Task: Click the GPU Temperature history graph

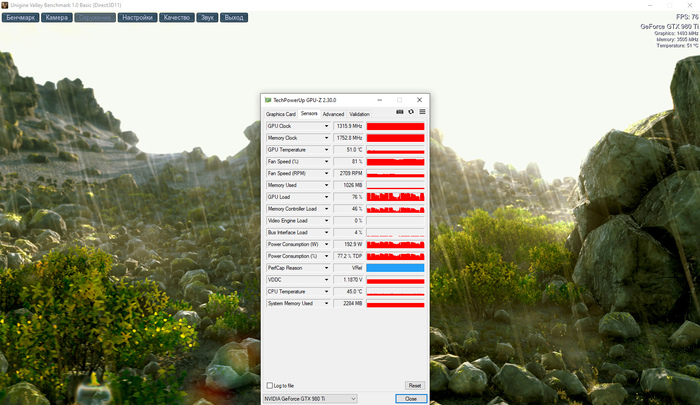Action: pyautogui.click(x=395, y=150)
